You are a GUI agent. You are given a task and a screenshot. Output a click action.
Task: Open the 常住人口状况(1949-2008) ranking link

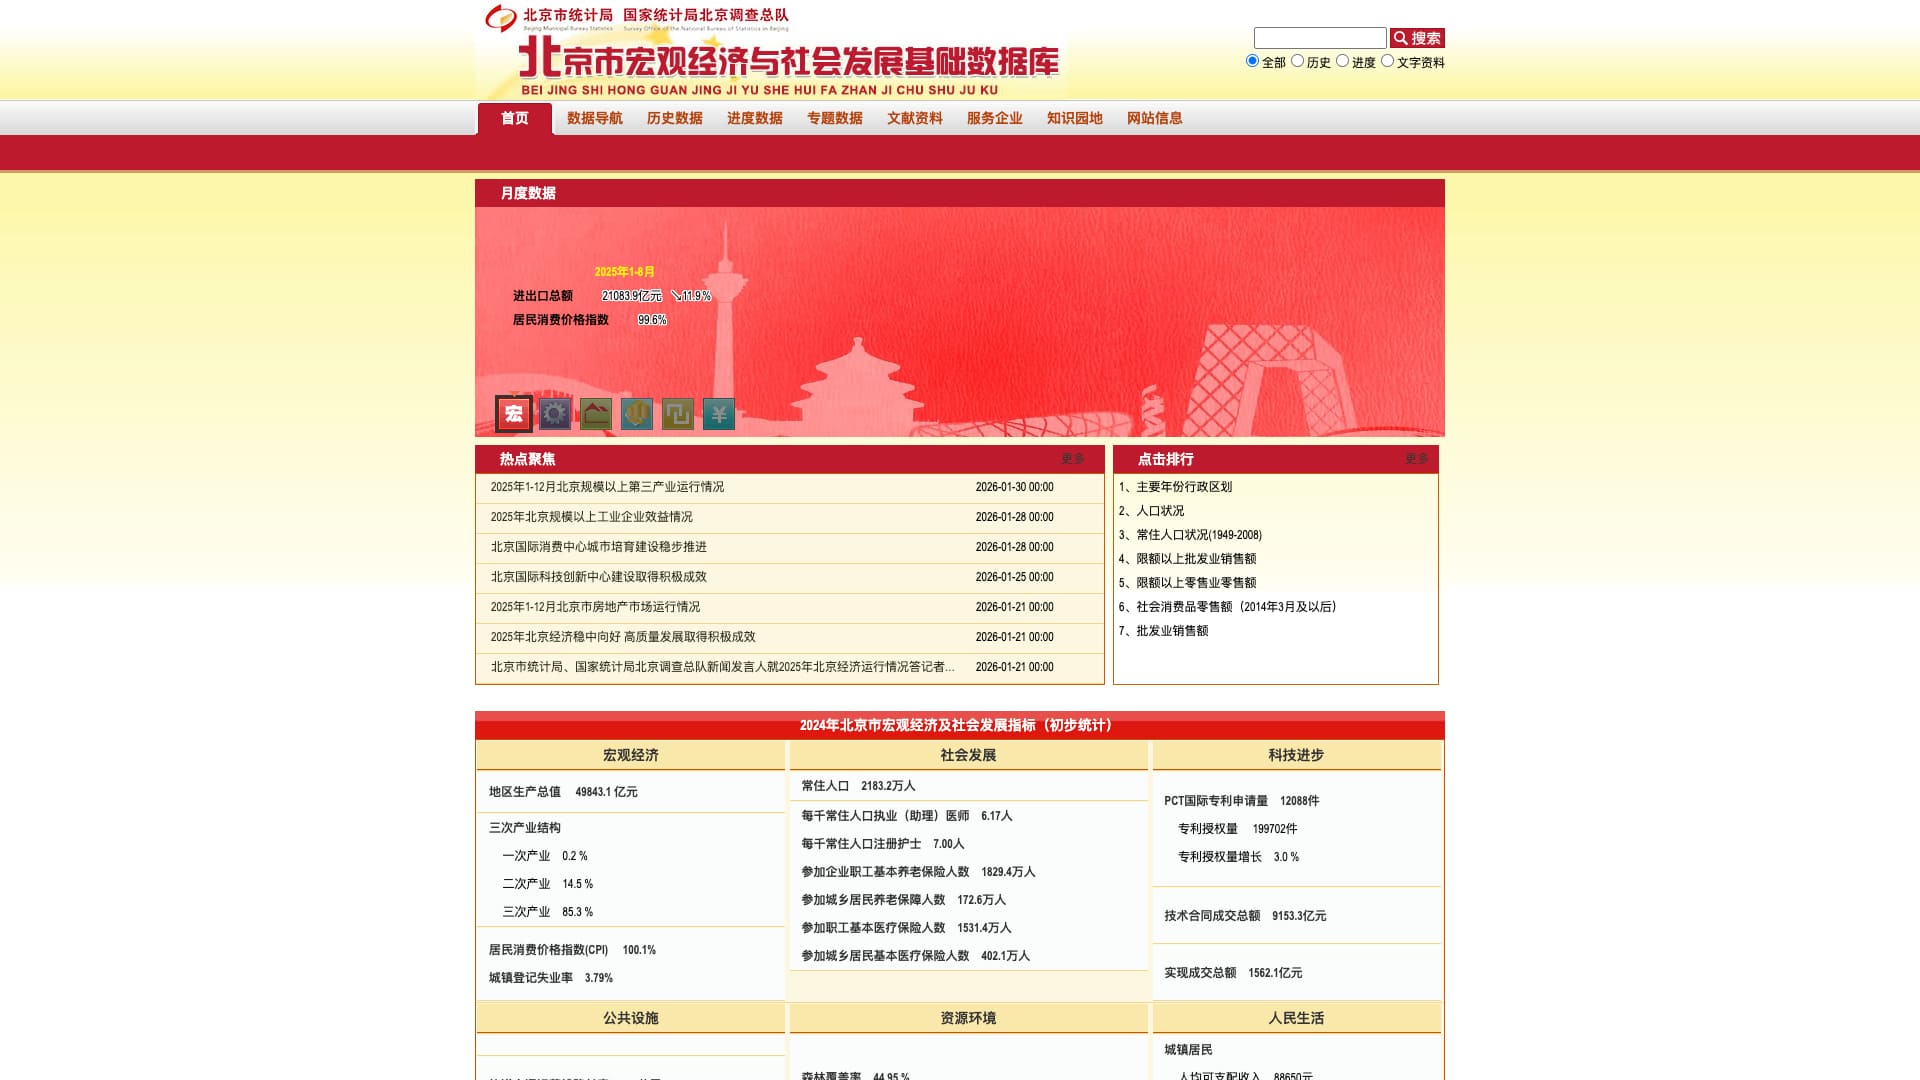click(1198, 535)
